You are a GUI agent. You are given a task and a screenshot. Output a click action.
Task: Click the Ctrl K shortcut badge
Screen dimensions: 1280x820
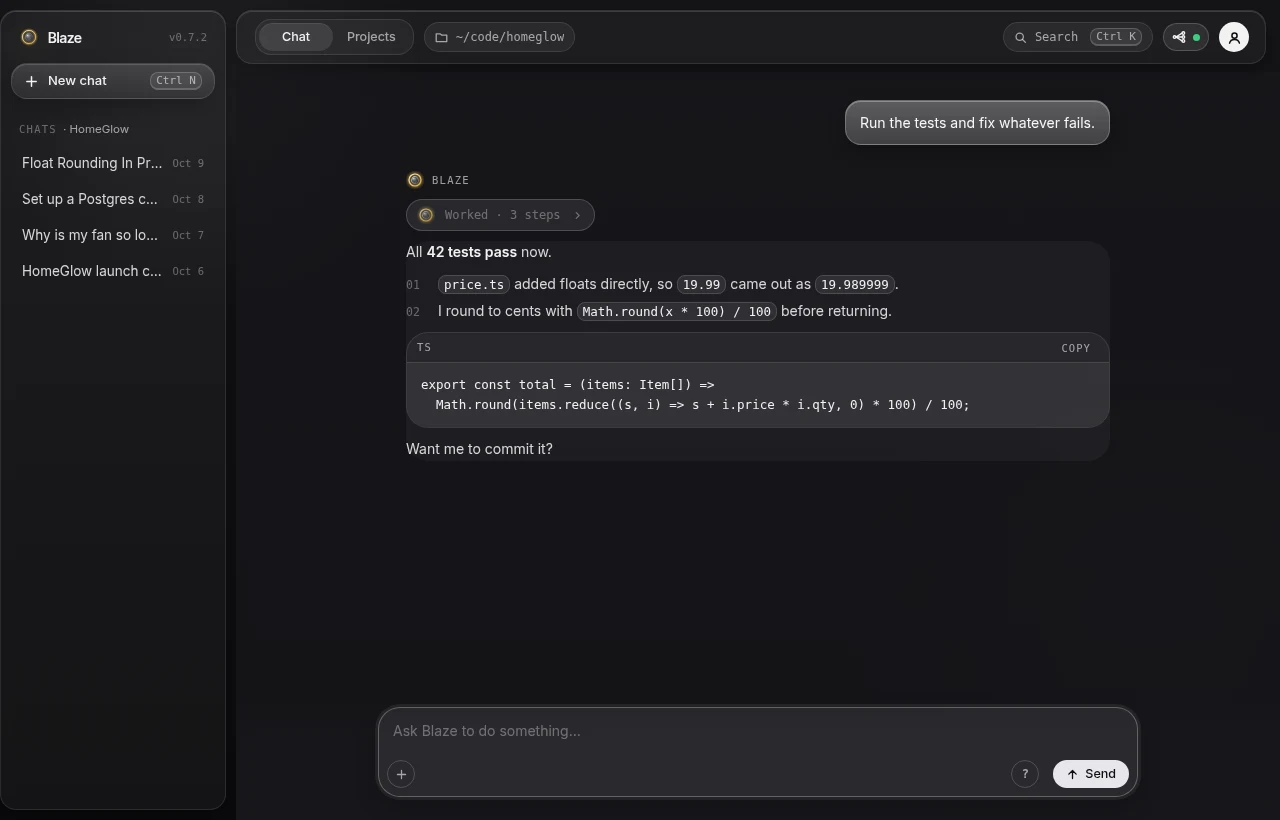click(1116, 37)
